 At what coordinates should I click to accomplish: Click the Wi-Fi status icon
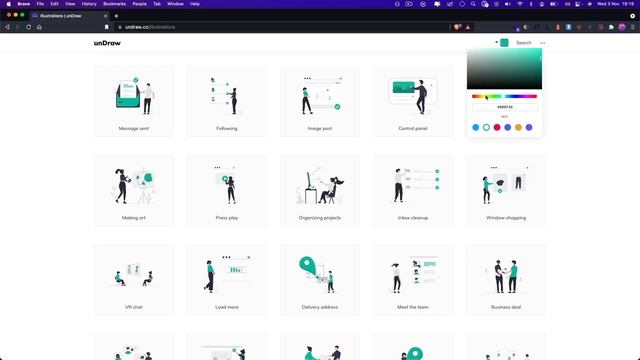(520, 4)
